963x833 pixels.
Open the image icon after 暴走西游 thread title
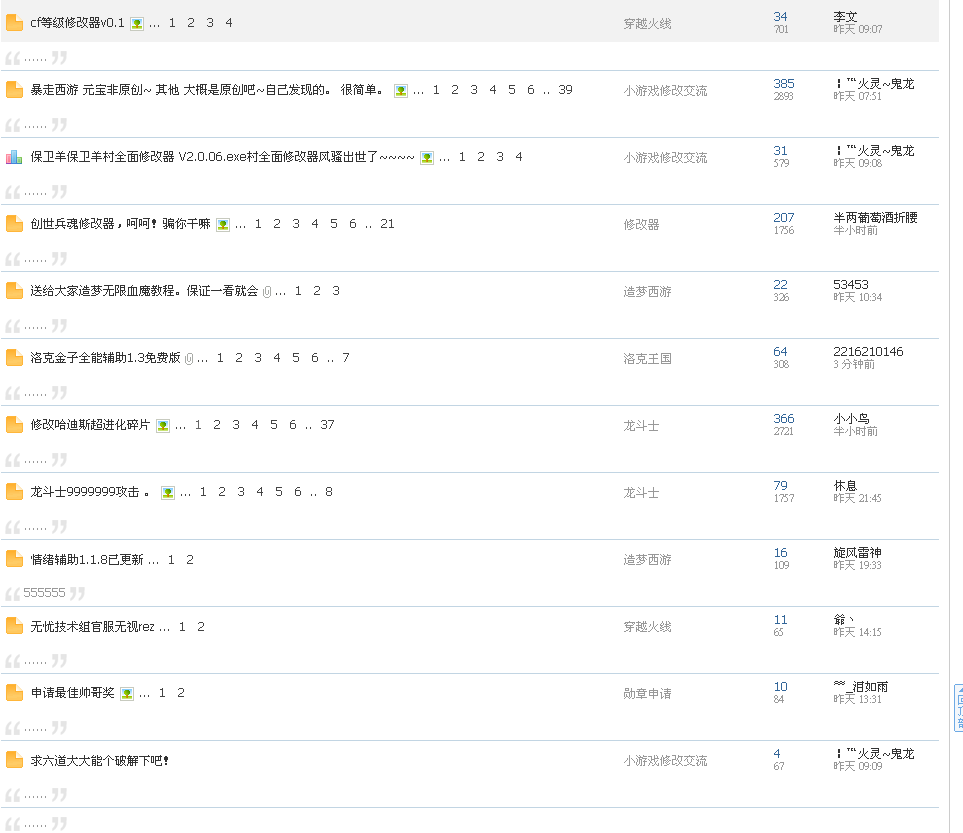[401, 91]
